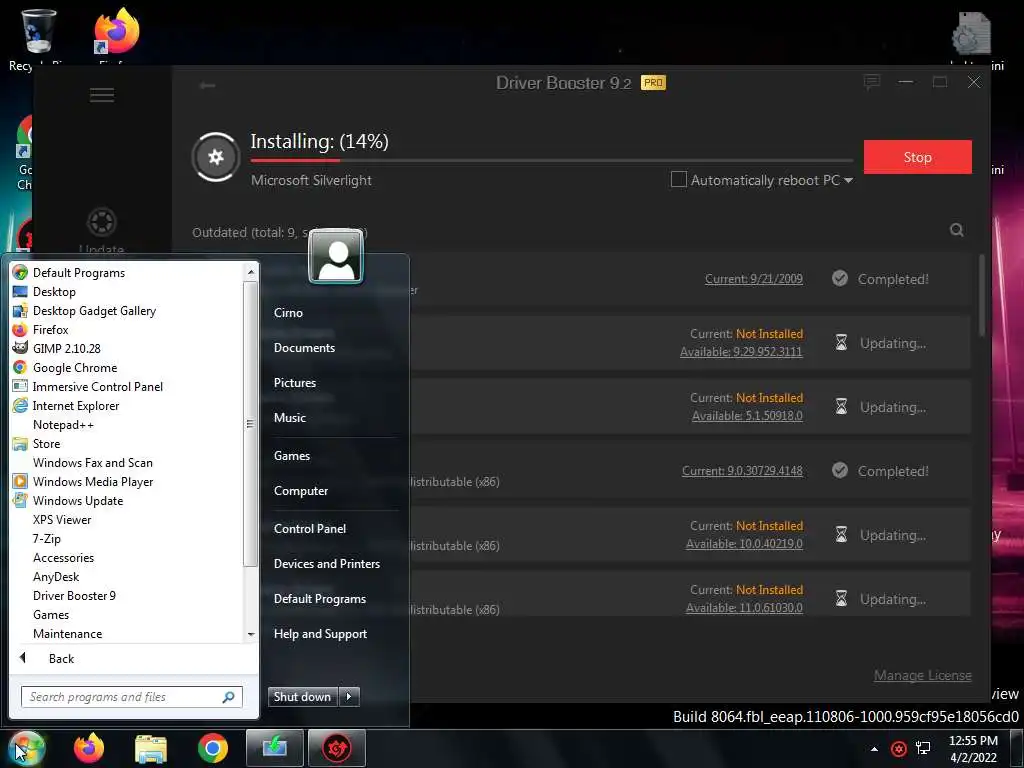The height and width of the screenshot is (768, 1024).
Task: Go Back in the programs list
Action: point(61,659)
